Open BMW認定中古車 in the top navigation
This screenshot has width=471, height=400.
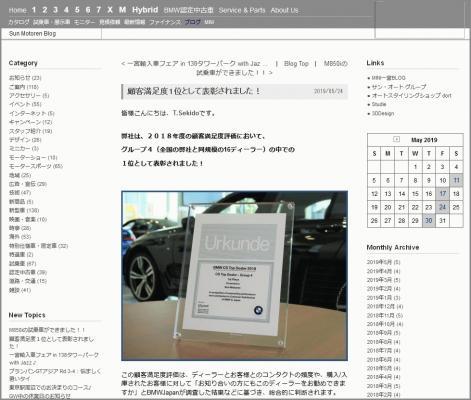pyautogui.click(x=188, y=10)
